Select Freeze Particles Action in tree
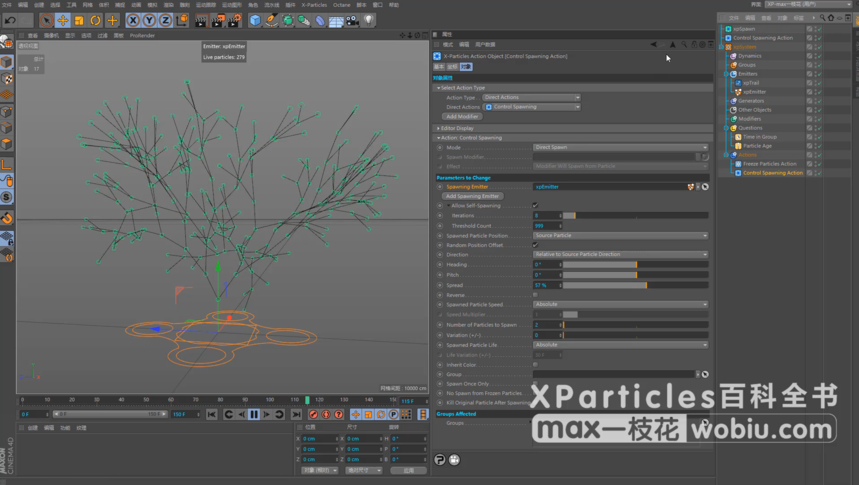Screen dimensions: 859x485 (769, 164)
